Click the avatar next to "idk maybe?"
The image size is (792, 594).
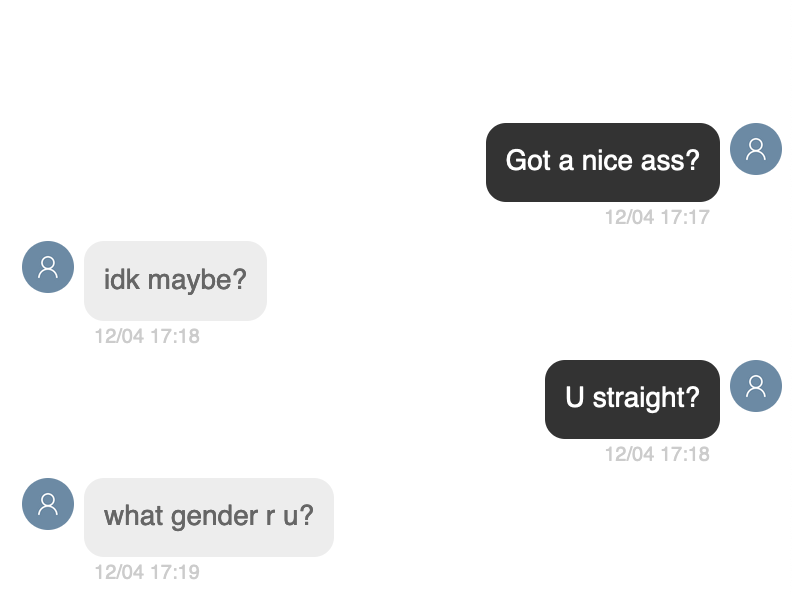tap(48, 267)
